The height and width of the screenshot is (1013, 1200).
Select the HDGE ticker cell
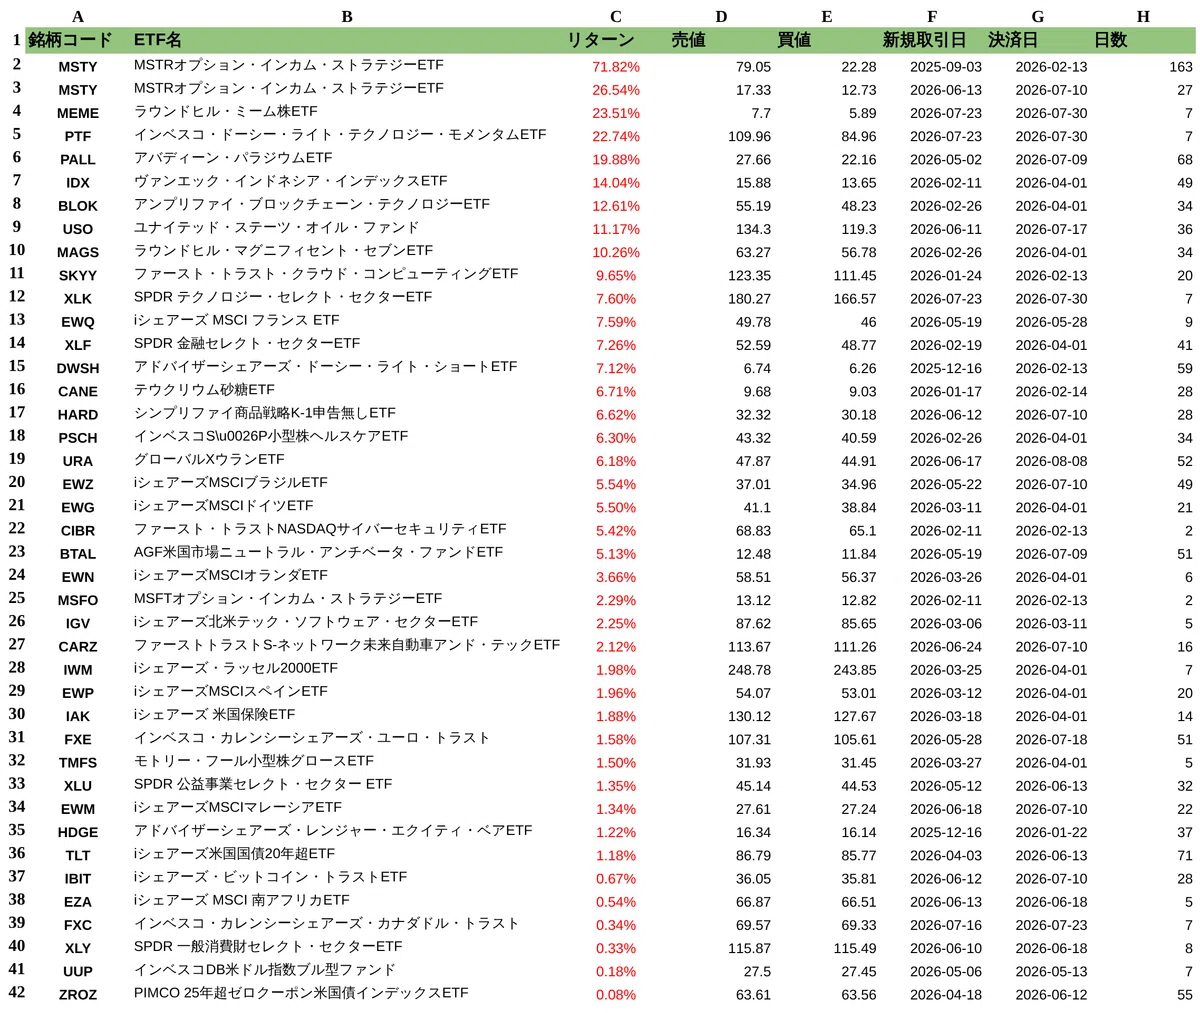pyautogui.click(x=78, y=831)
